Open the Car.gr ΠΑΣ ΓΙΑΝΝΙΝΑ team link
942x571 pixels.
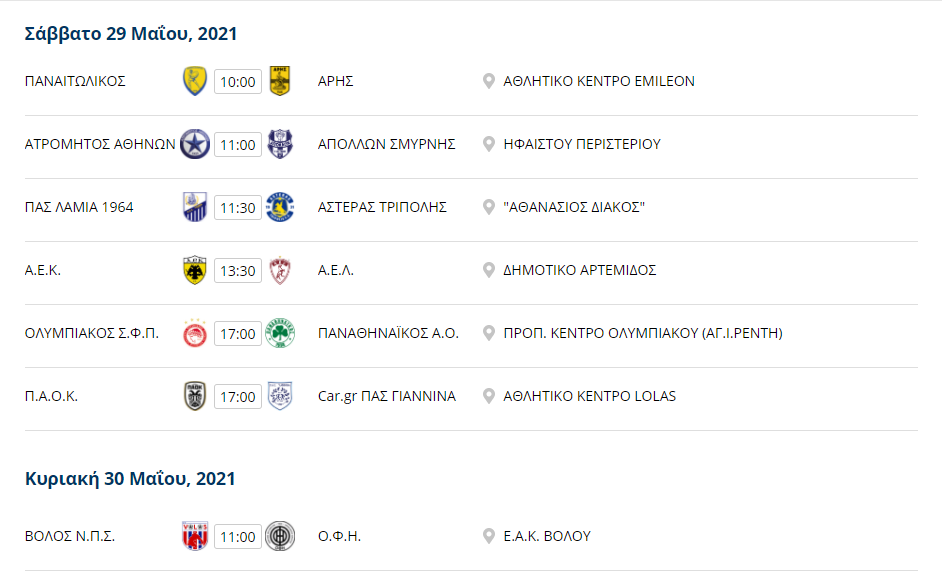click(x=387, y=397)
